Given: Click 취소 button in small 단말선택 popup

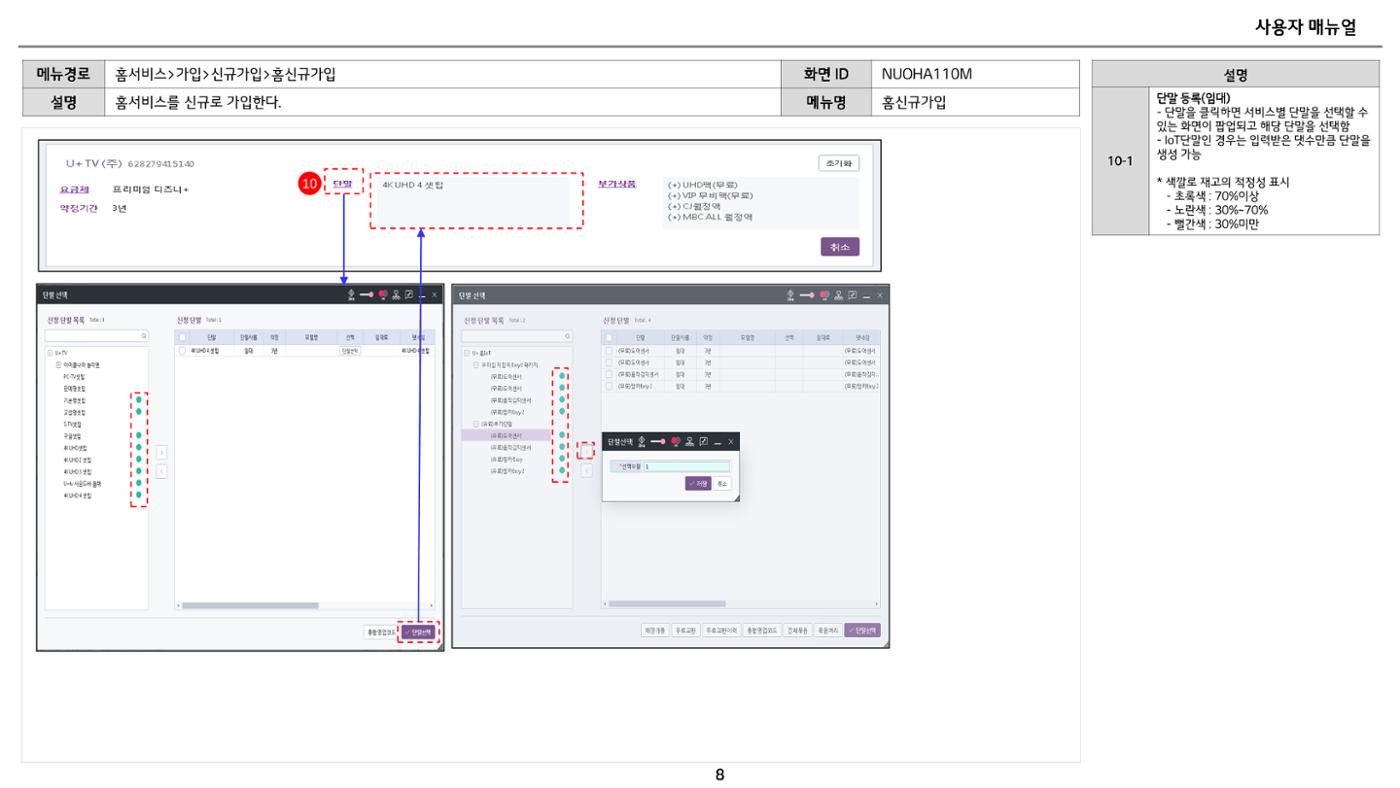Looking at the screenshot, I should (x=722, y=483).
